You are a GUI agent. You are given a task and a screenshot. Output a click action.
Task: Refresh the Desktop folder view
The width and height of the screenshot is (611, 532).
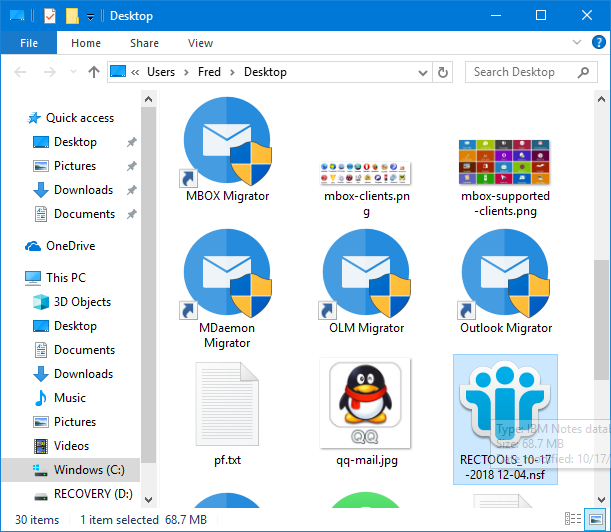(x=443, y=72)
